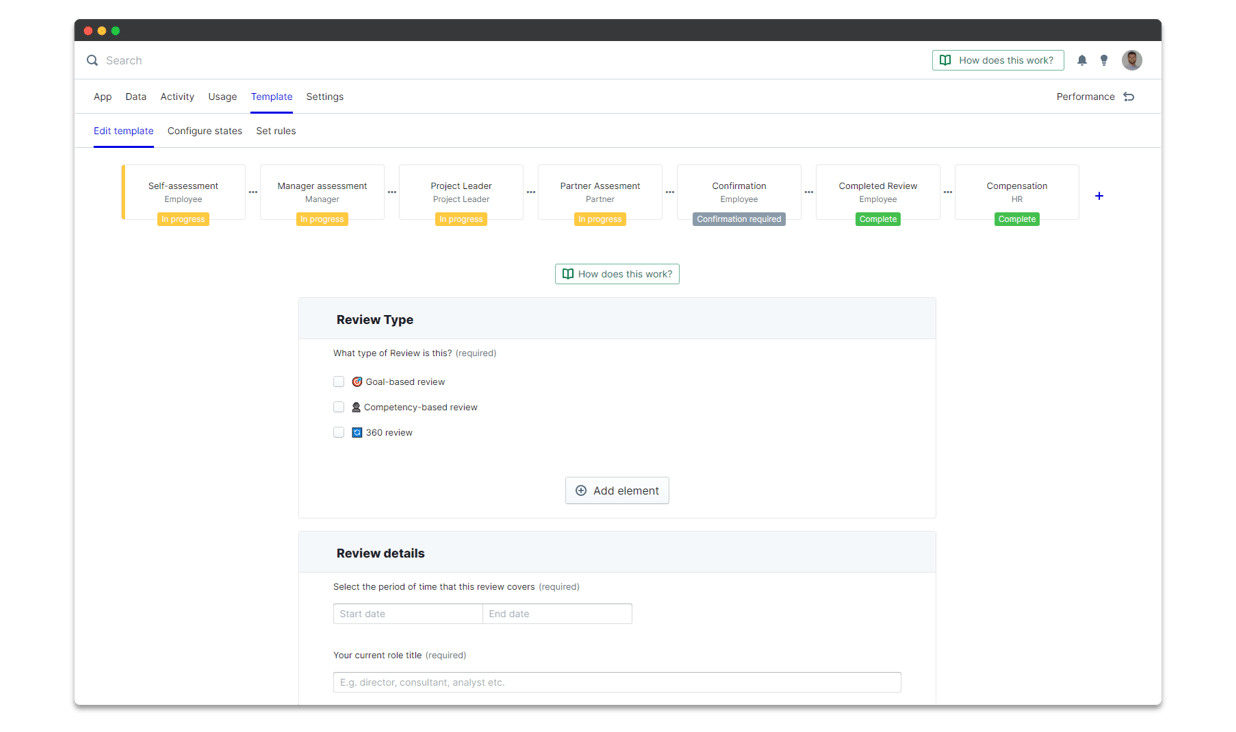This screenshot has height=732, width=1236.
Task: Open the Configure states tab
Action: pyautogui.click(x=205, y=131)
